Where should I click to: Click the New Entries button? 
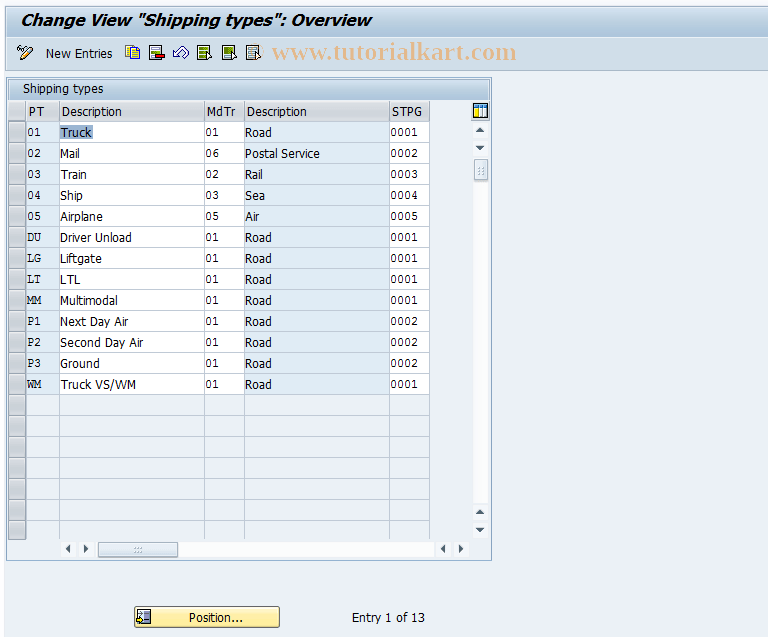[79, 53]
